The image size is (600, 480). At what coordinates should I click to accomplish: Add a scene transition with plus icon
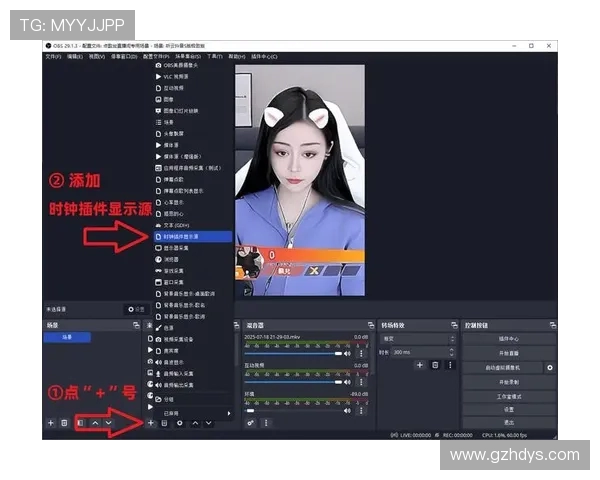[420, 365]
